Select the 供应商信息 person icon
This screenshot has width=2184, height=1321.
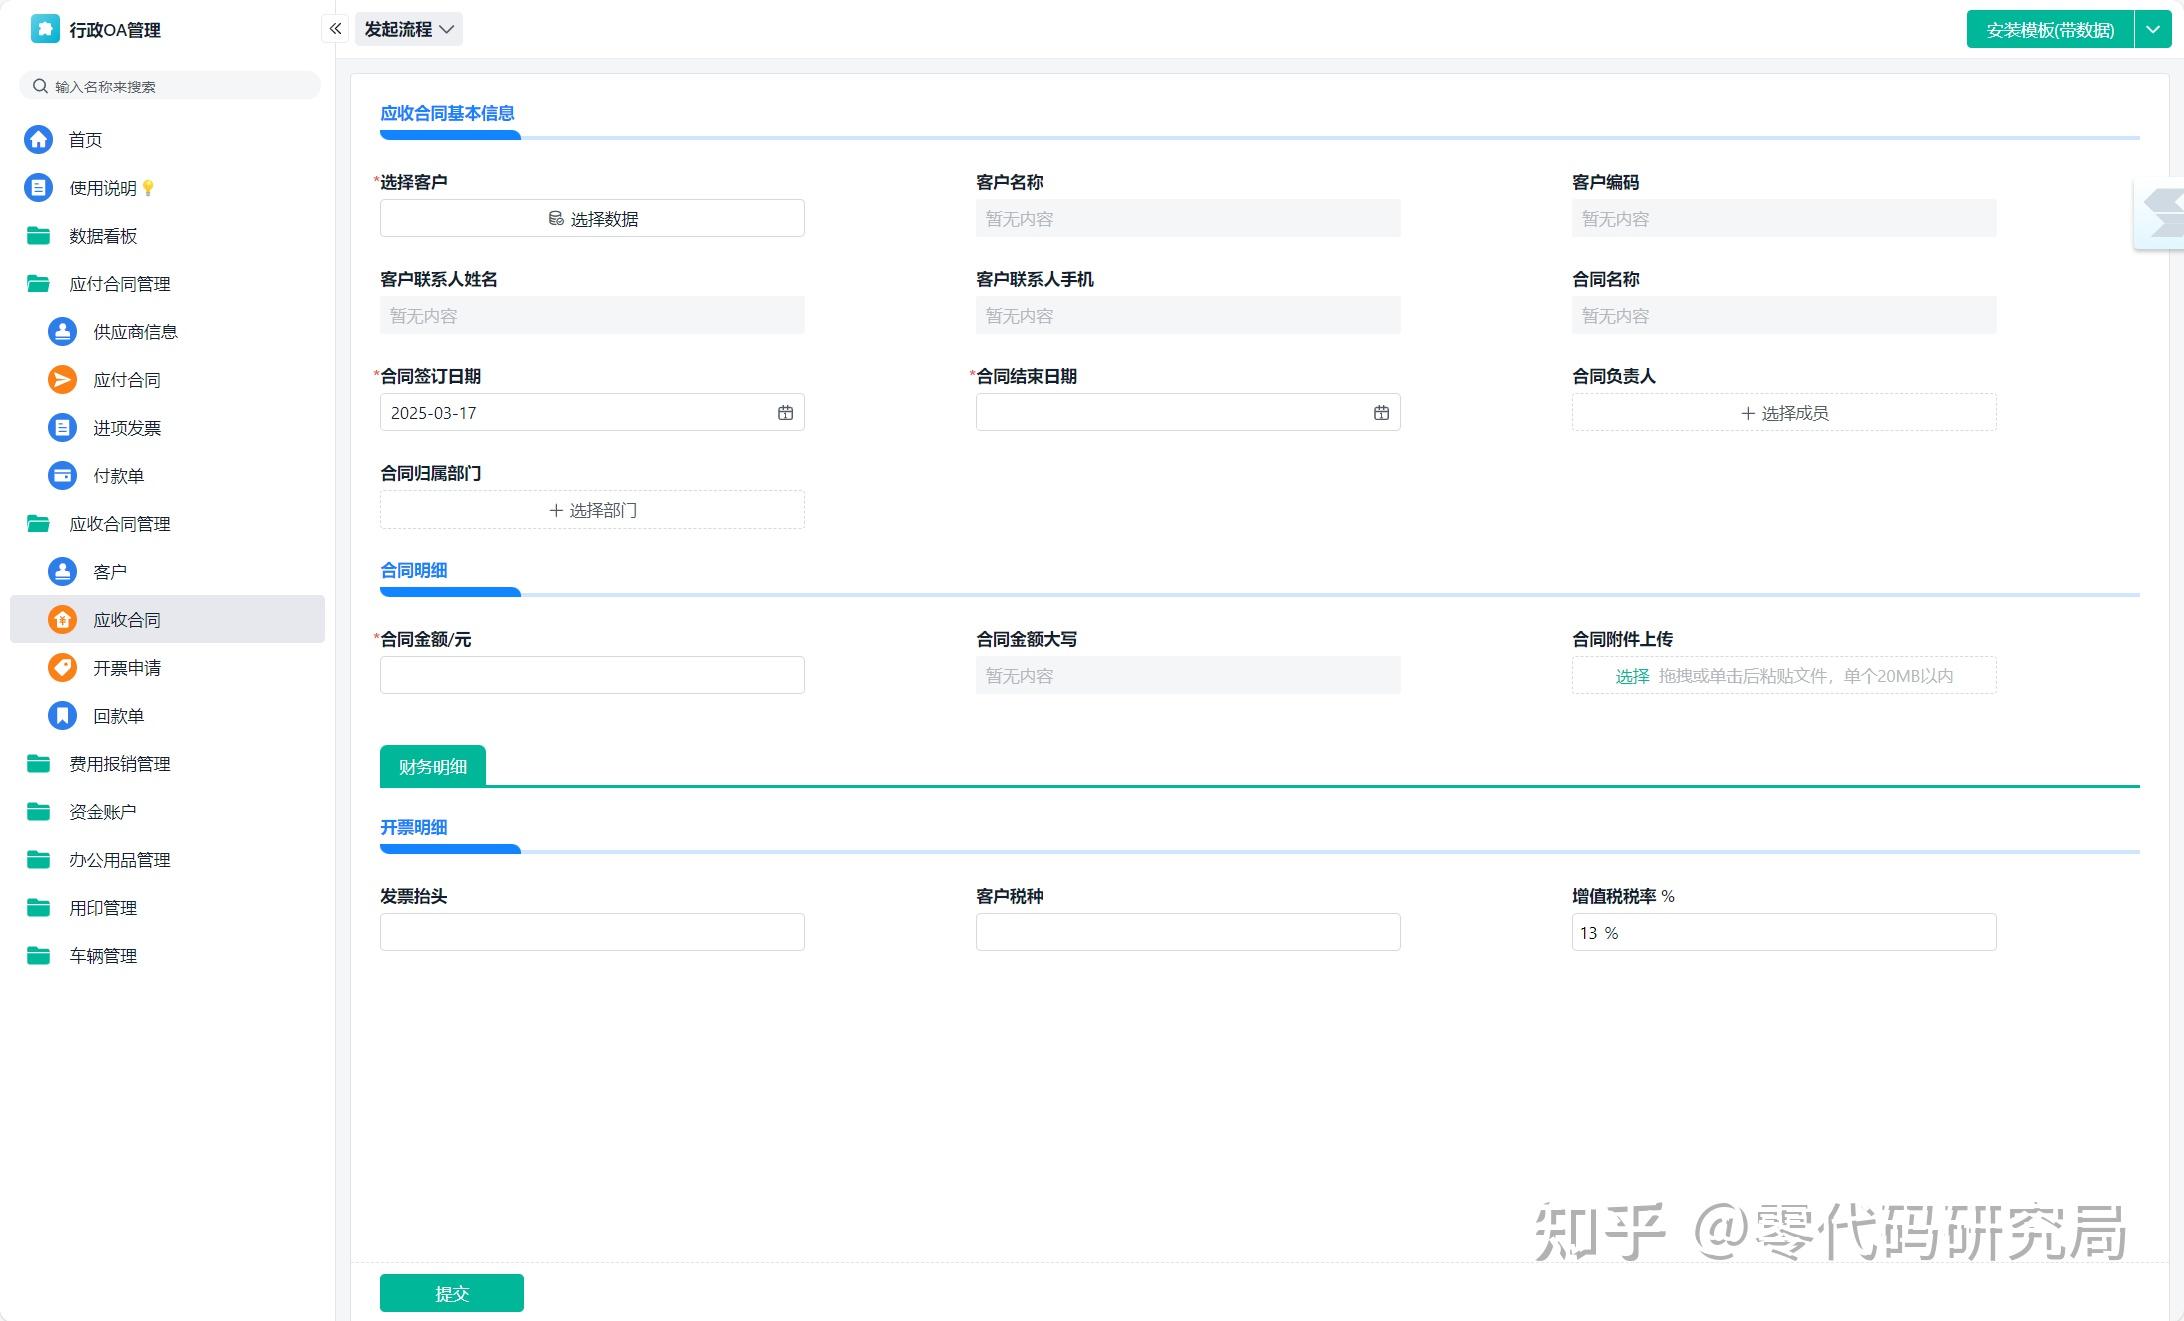pyautogui.click(x=61, y=331)
